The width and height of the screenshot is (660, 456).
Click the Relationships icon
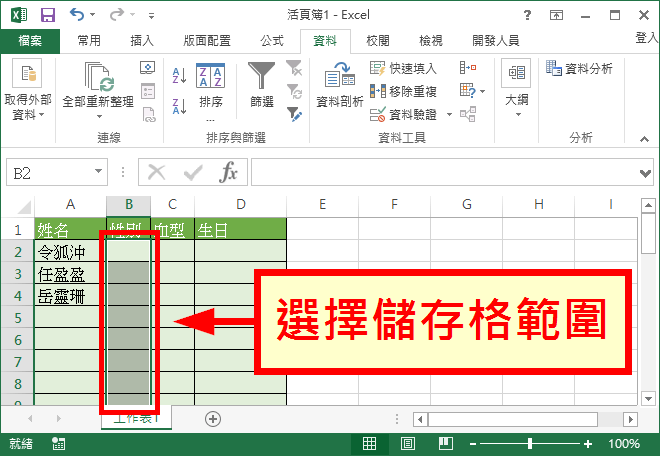(468, 114)
